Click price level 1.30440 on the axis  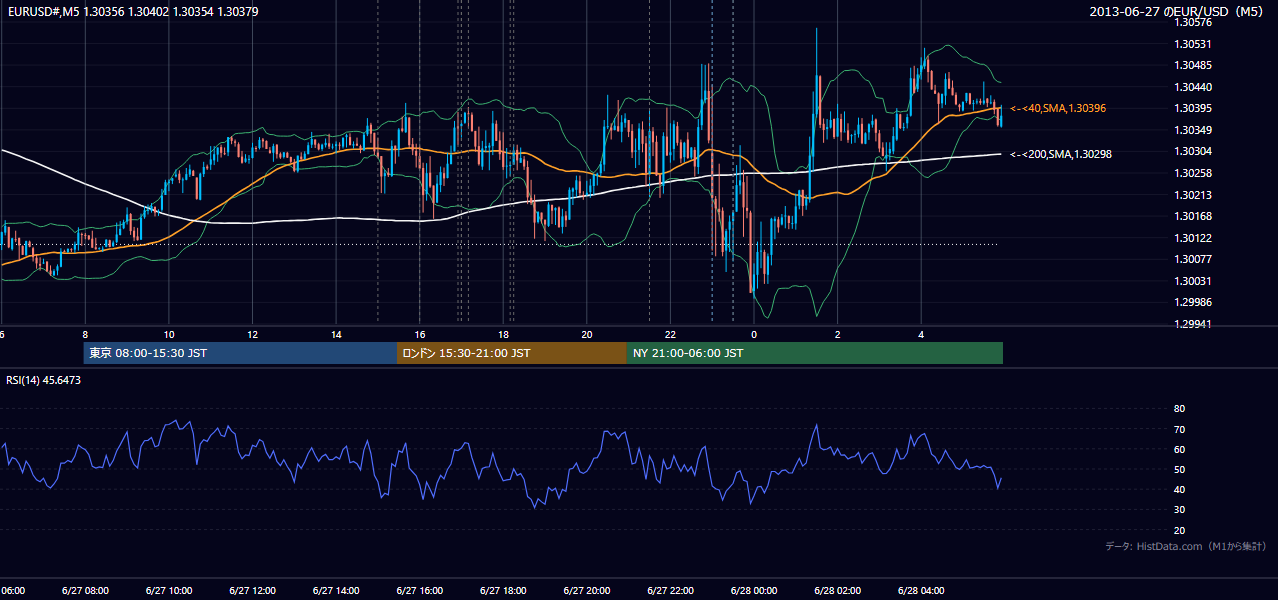1193,87
